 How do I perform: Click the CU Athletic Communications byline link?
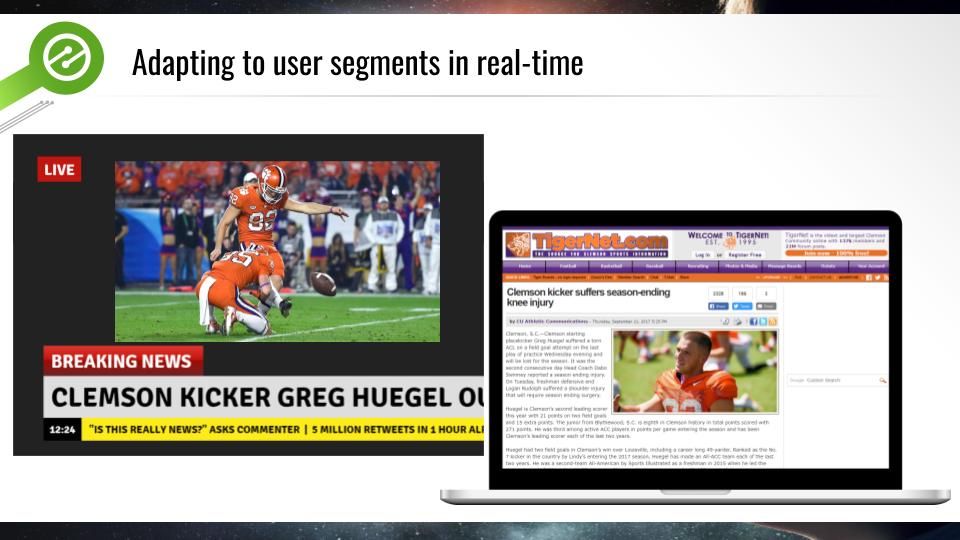[552, 321]
